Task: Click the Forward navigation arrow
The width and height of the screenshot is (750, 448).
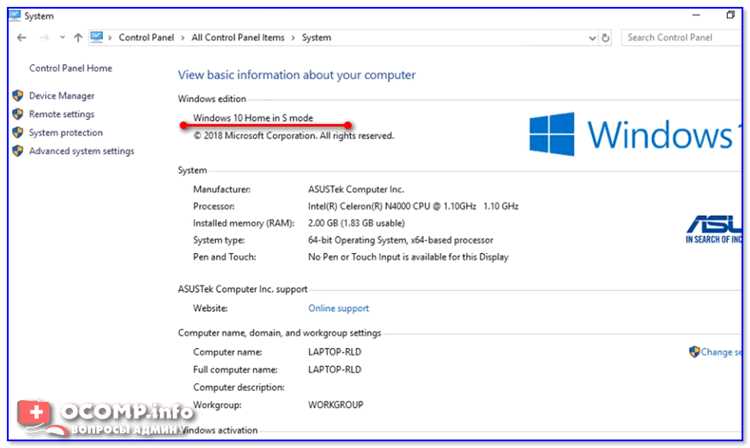Action: tap(44, 37)
